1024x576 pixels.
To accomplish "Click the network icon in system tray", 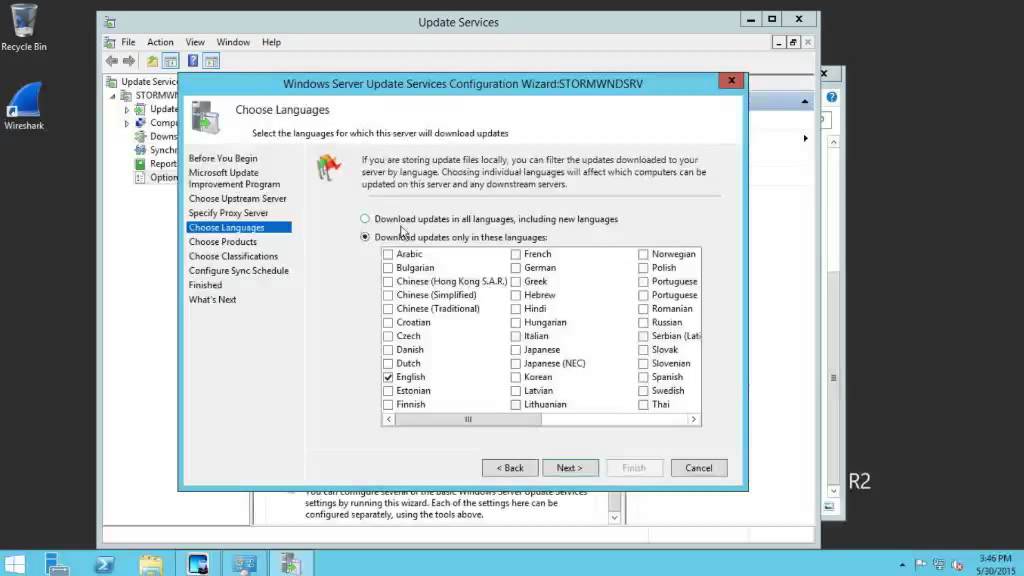I will (939, 564).
